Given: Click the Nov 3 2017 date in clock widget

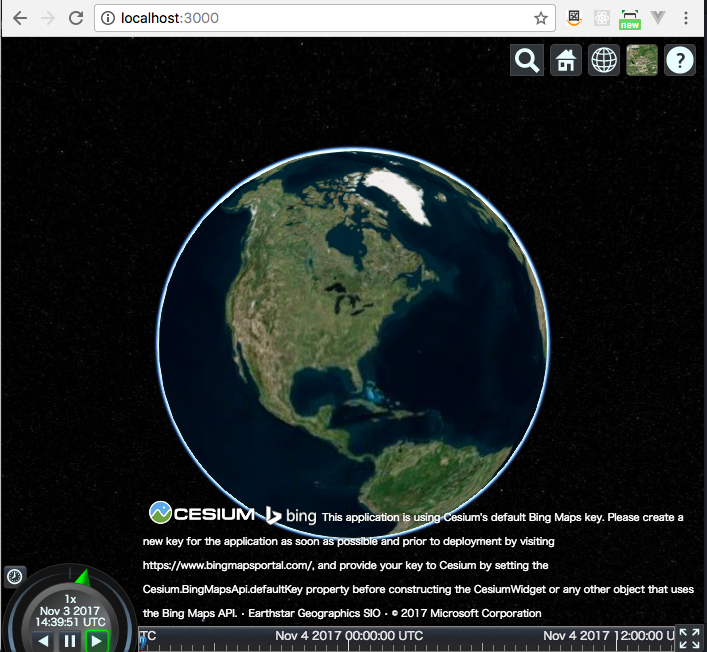Looking at the screenshot, I should (70, 611).
